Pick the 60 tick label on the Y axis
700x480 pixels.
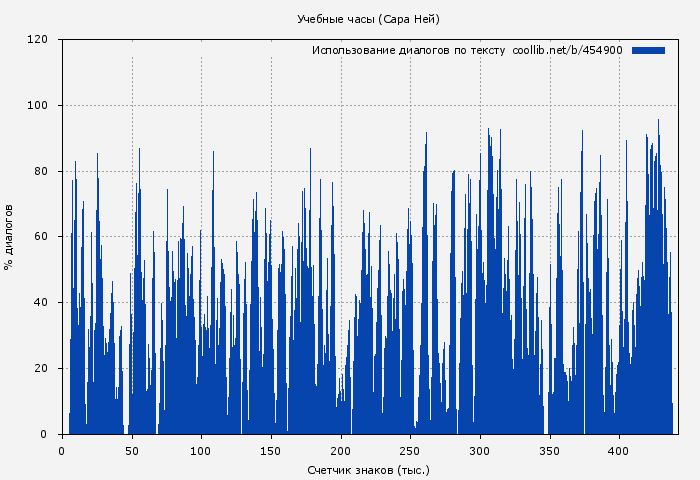[x=41, y=237]
